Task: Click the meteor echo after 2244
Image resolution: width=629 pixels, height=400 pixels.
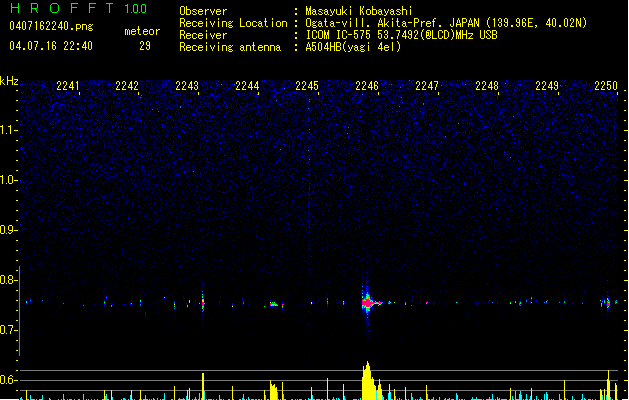Action: pyautogui.click(x=274, y=304)
